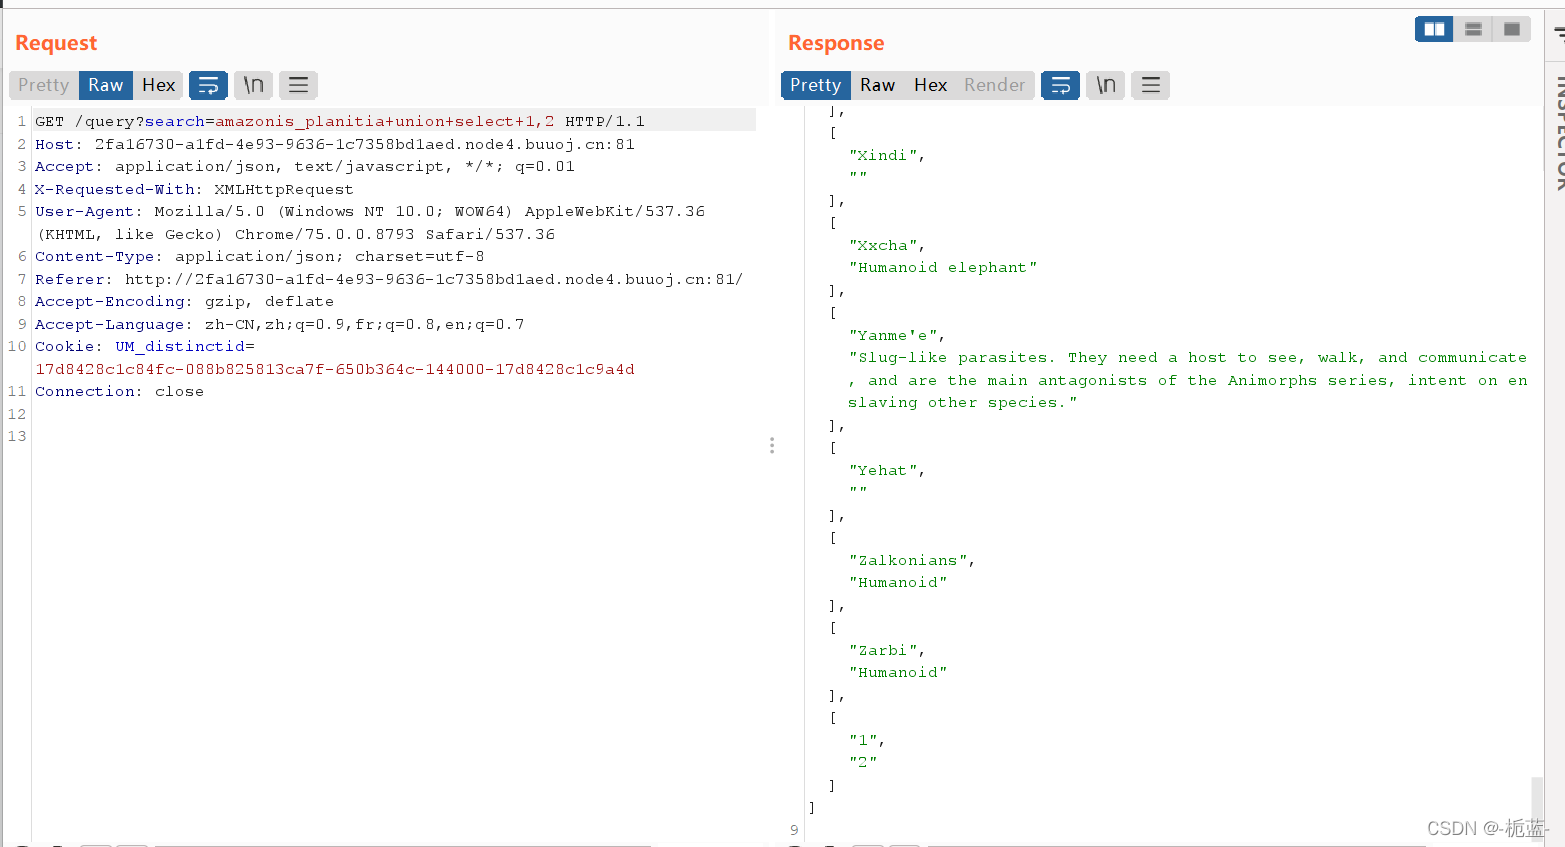Viewport: 1565px width, 847px height.
Task: Select the Request Raw tab
Action: coord(105,85)
